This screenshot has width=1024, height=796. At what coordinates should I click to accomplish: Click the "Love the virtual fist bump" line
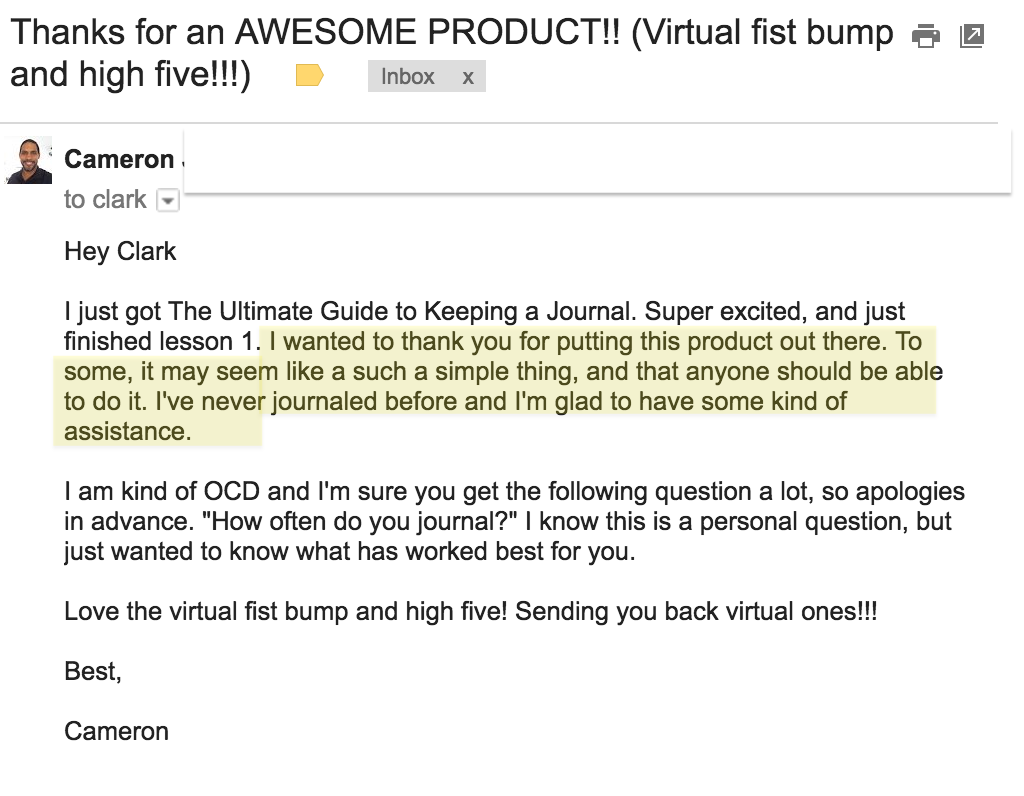[x=470, y=612]
